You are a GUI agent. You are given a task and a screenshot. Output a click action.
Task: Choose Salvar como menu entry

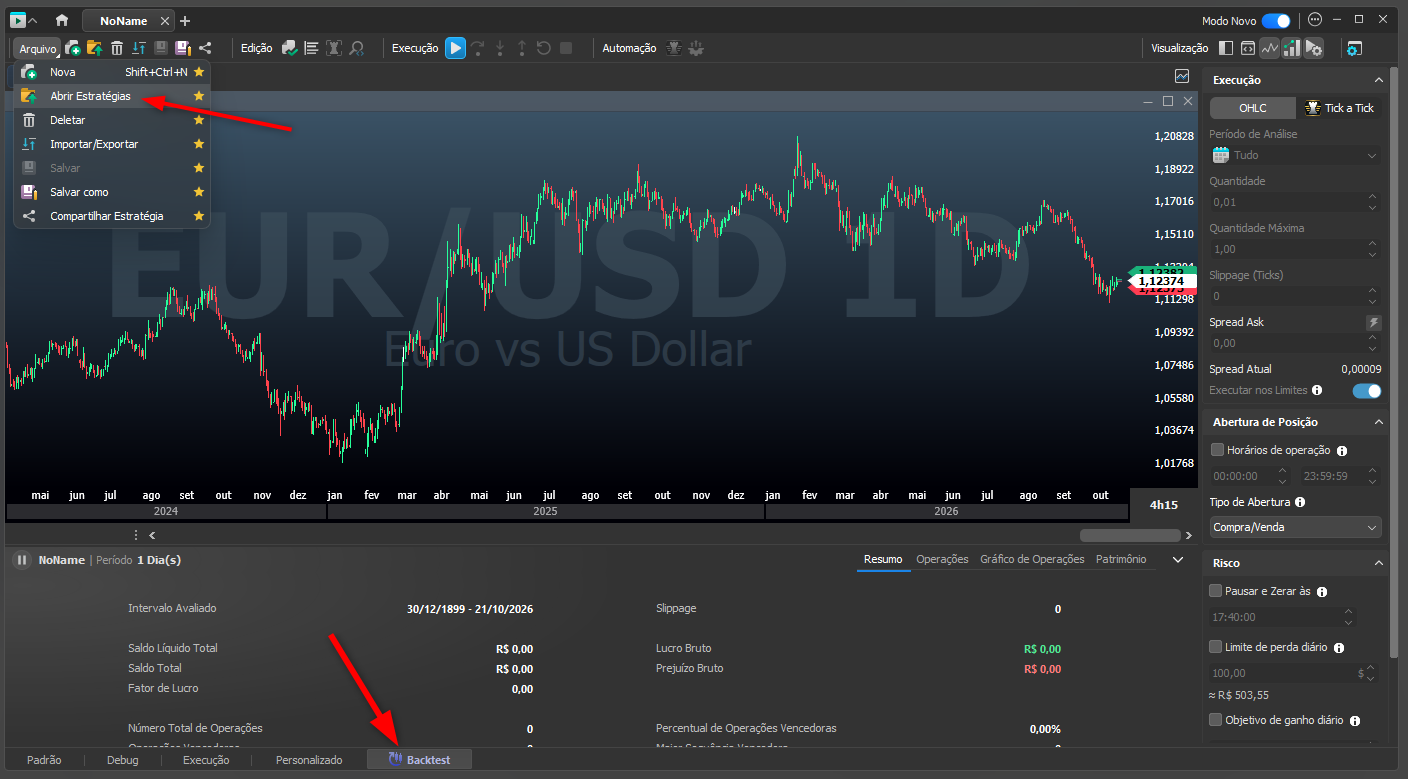[112, 192]
